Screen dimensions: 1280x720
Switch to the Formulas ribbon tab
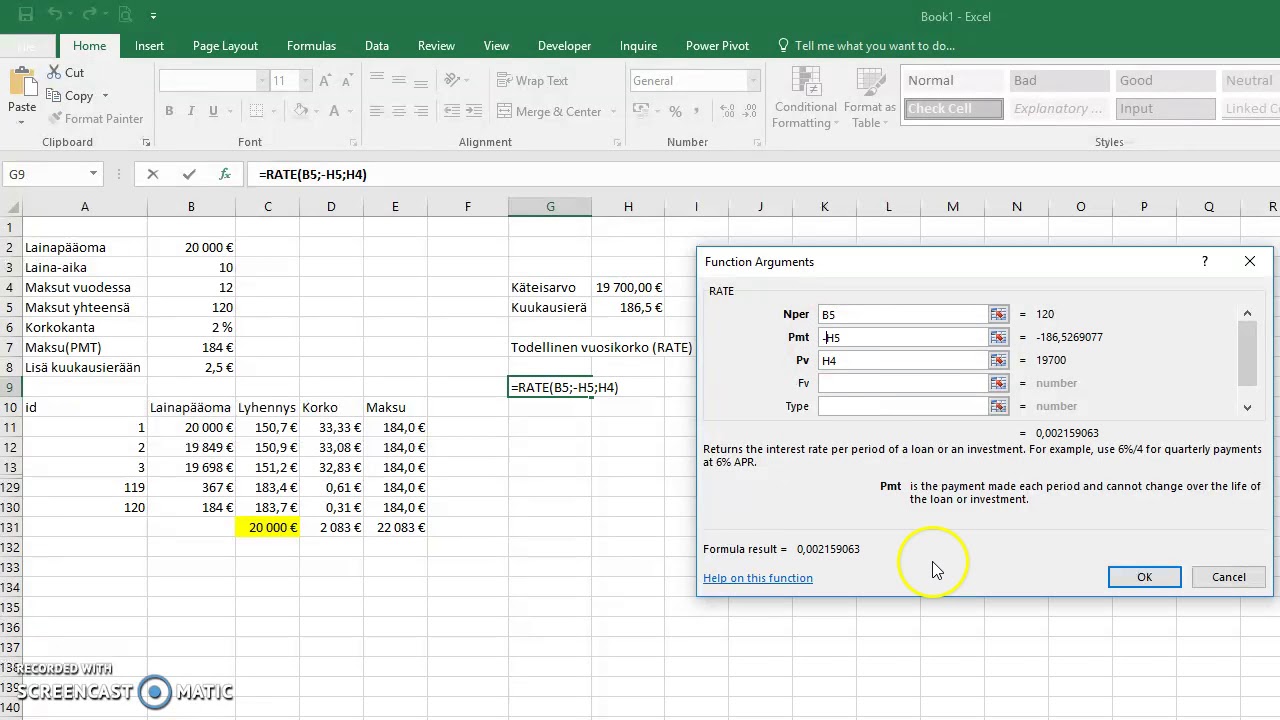[x=311, y=46]
